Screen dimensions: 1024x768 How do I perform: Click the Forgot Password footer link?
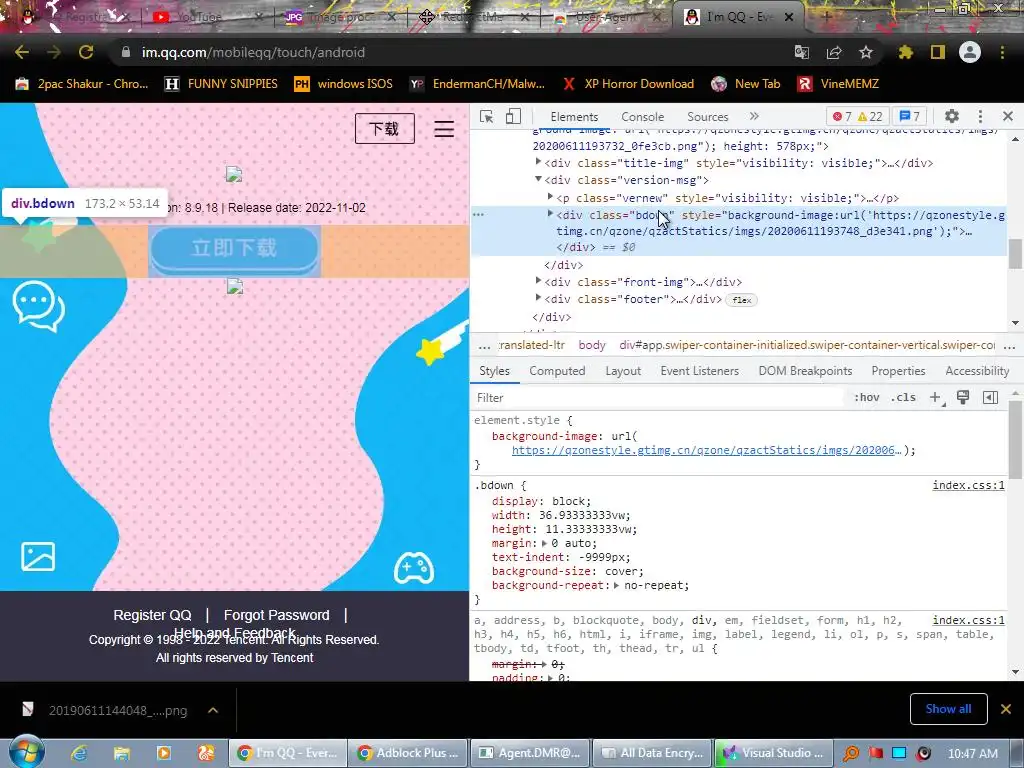(276, 615)
